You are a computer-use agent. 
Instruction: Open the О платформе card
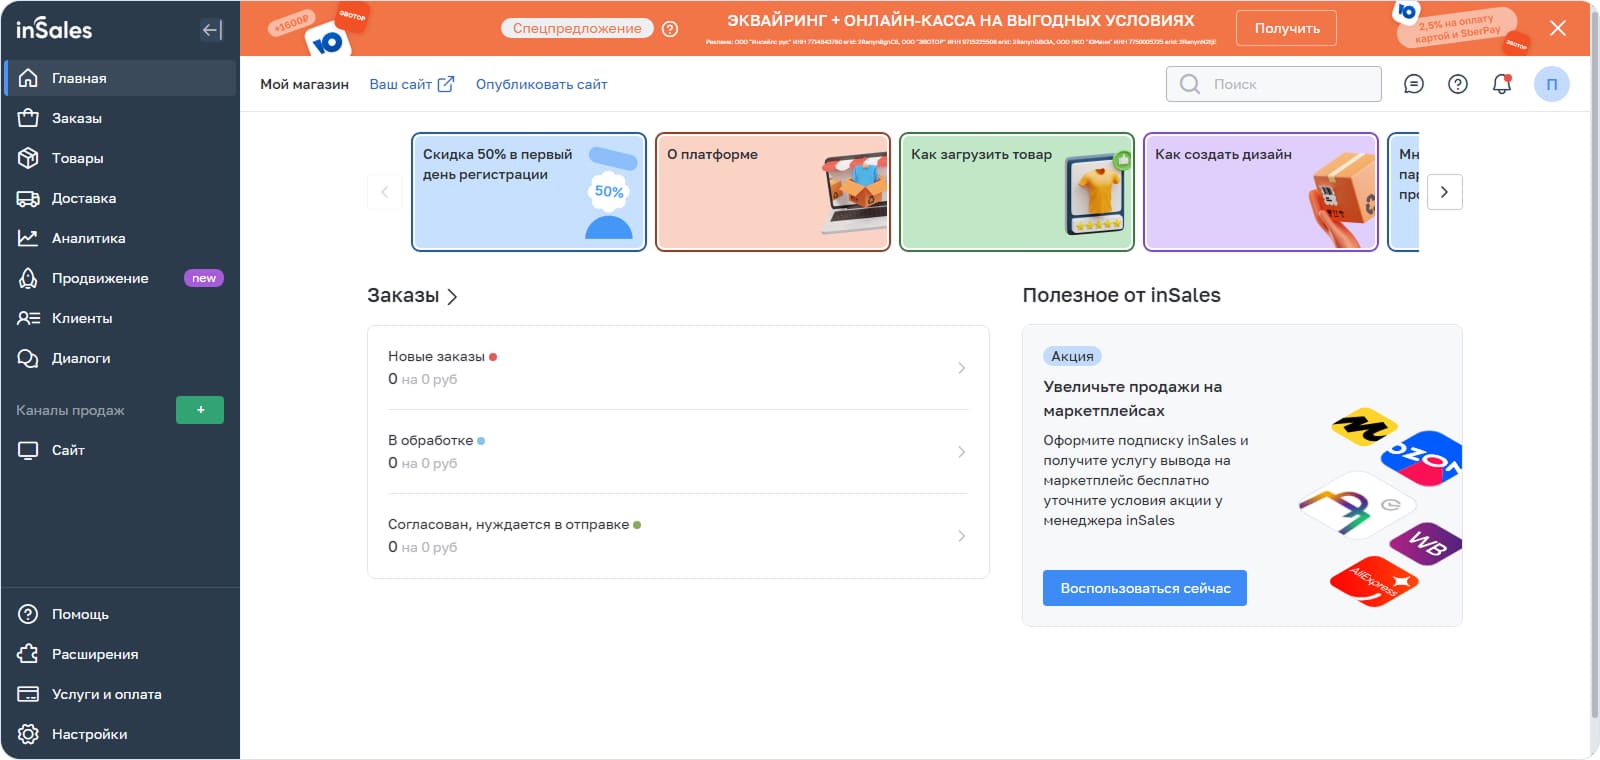[773, 192]
